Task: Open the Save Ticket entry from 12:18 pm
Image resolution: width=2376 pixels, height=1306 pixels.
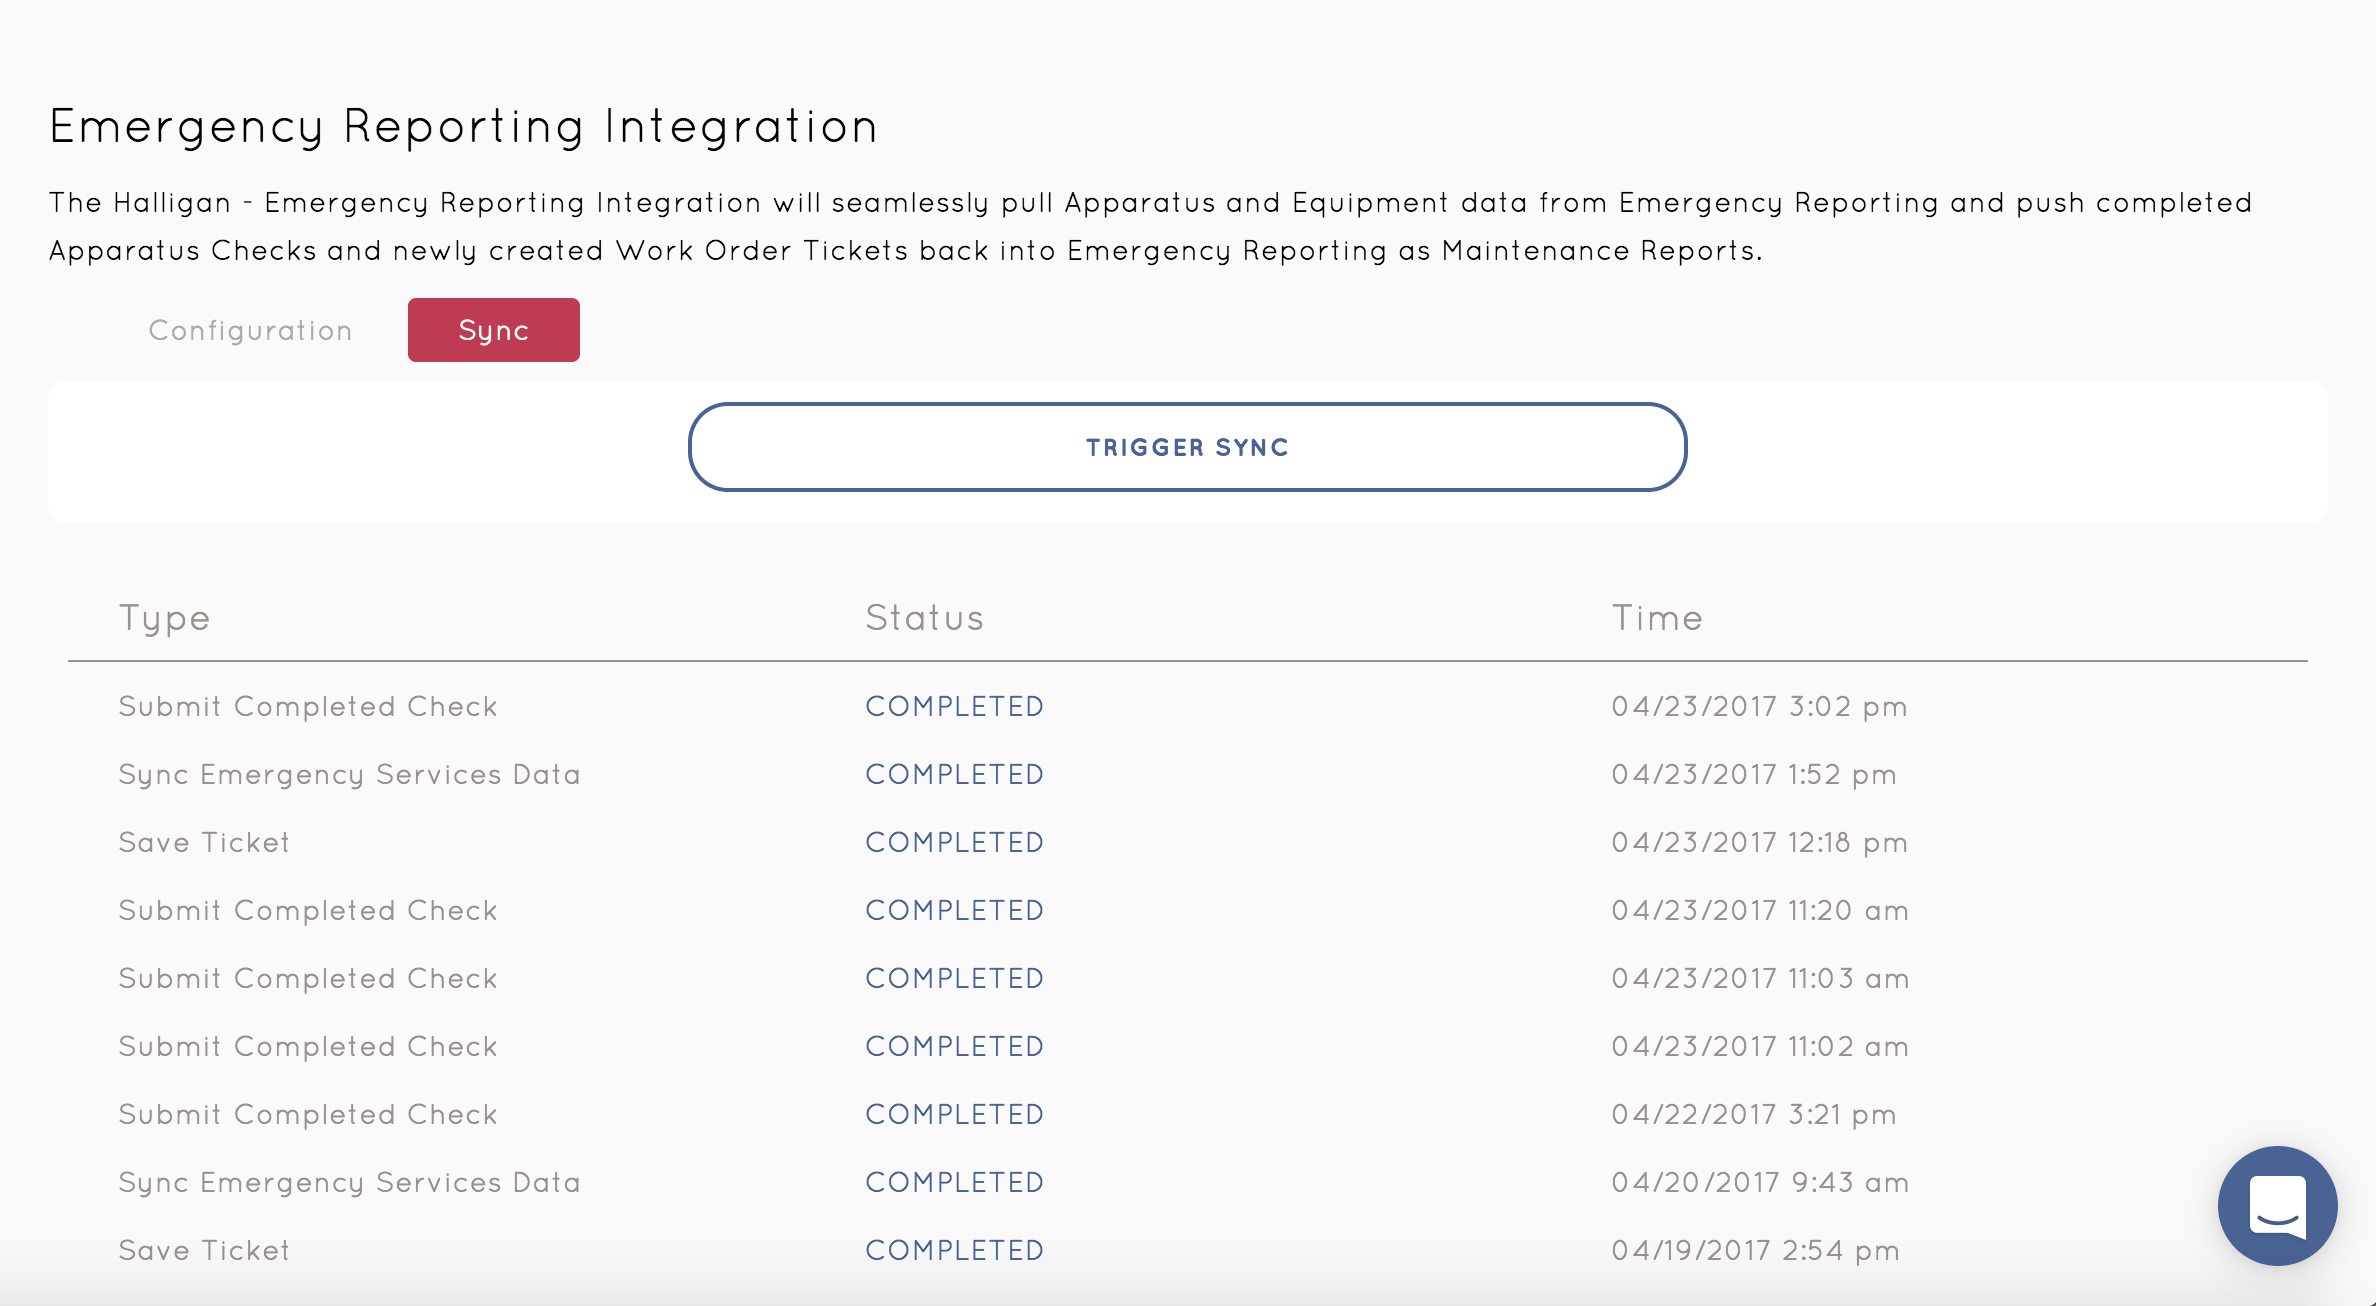Action: 204,842
